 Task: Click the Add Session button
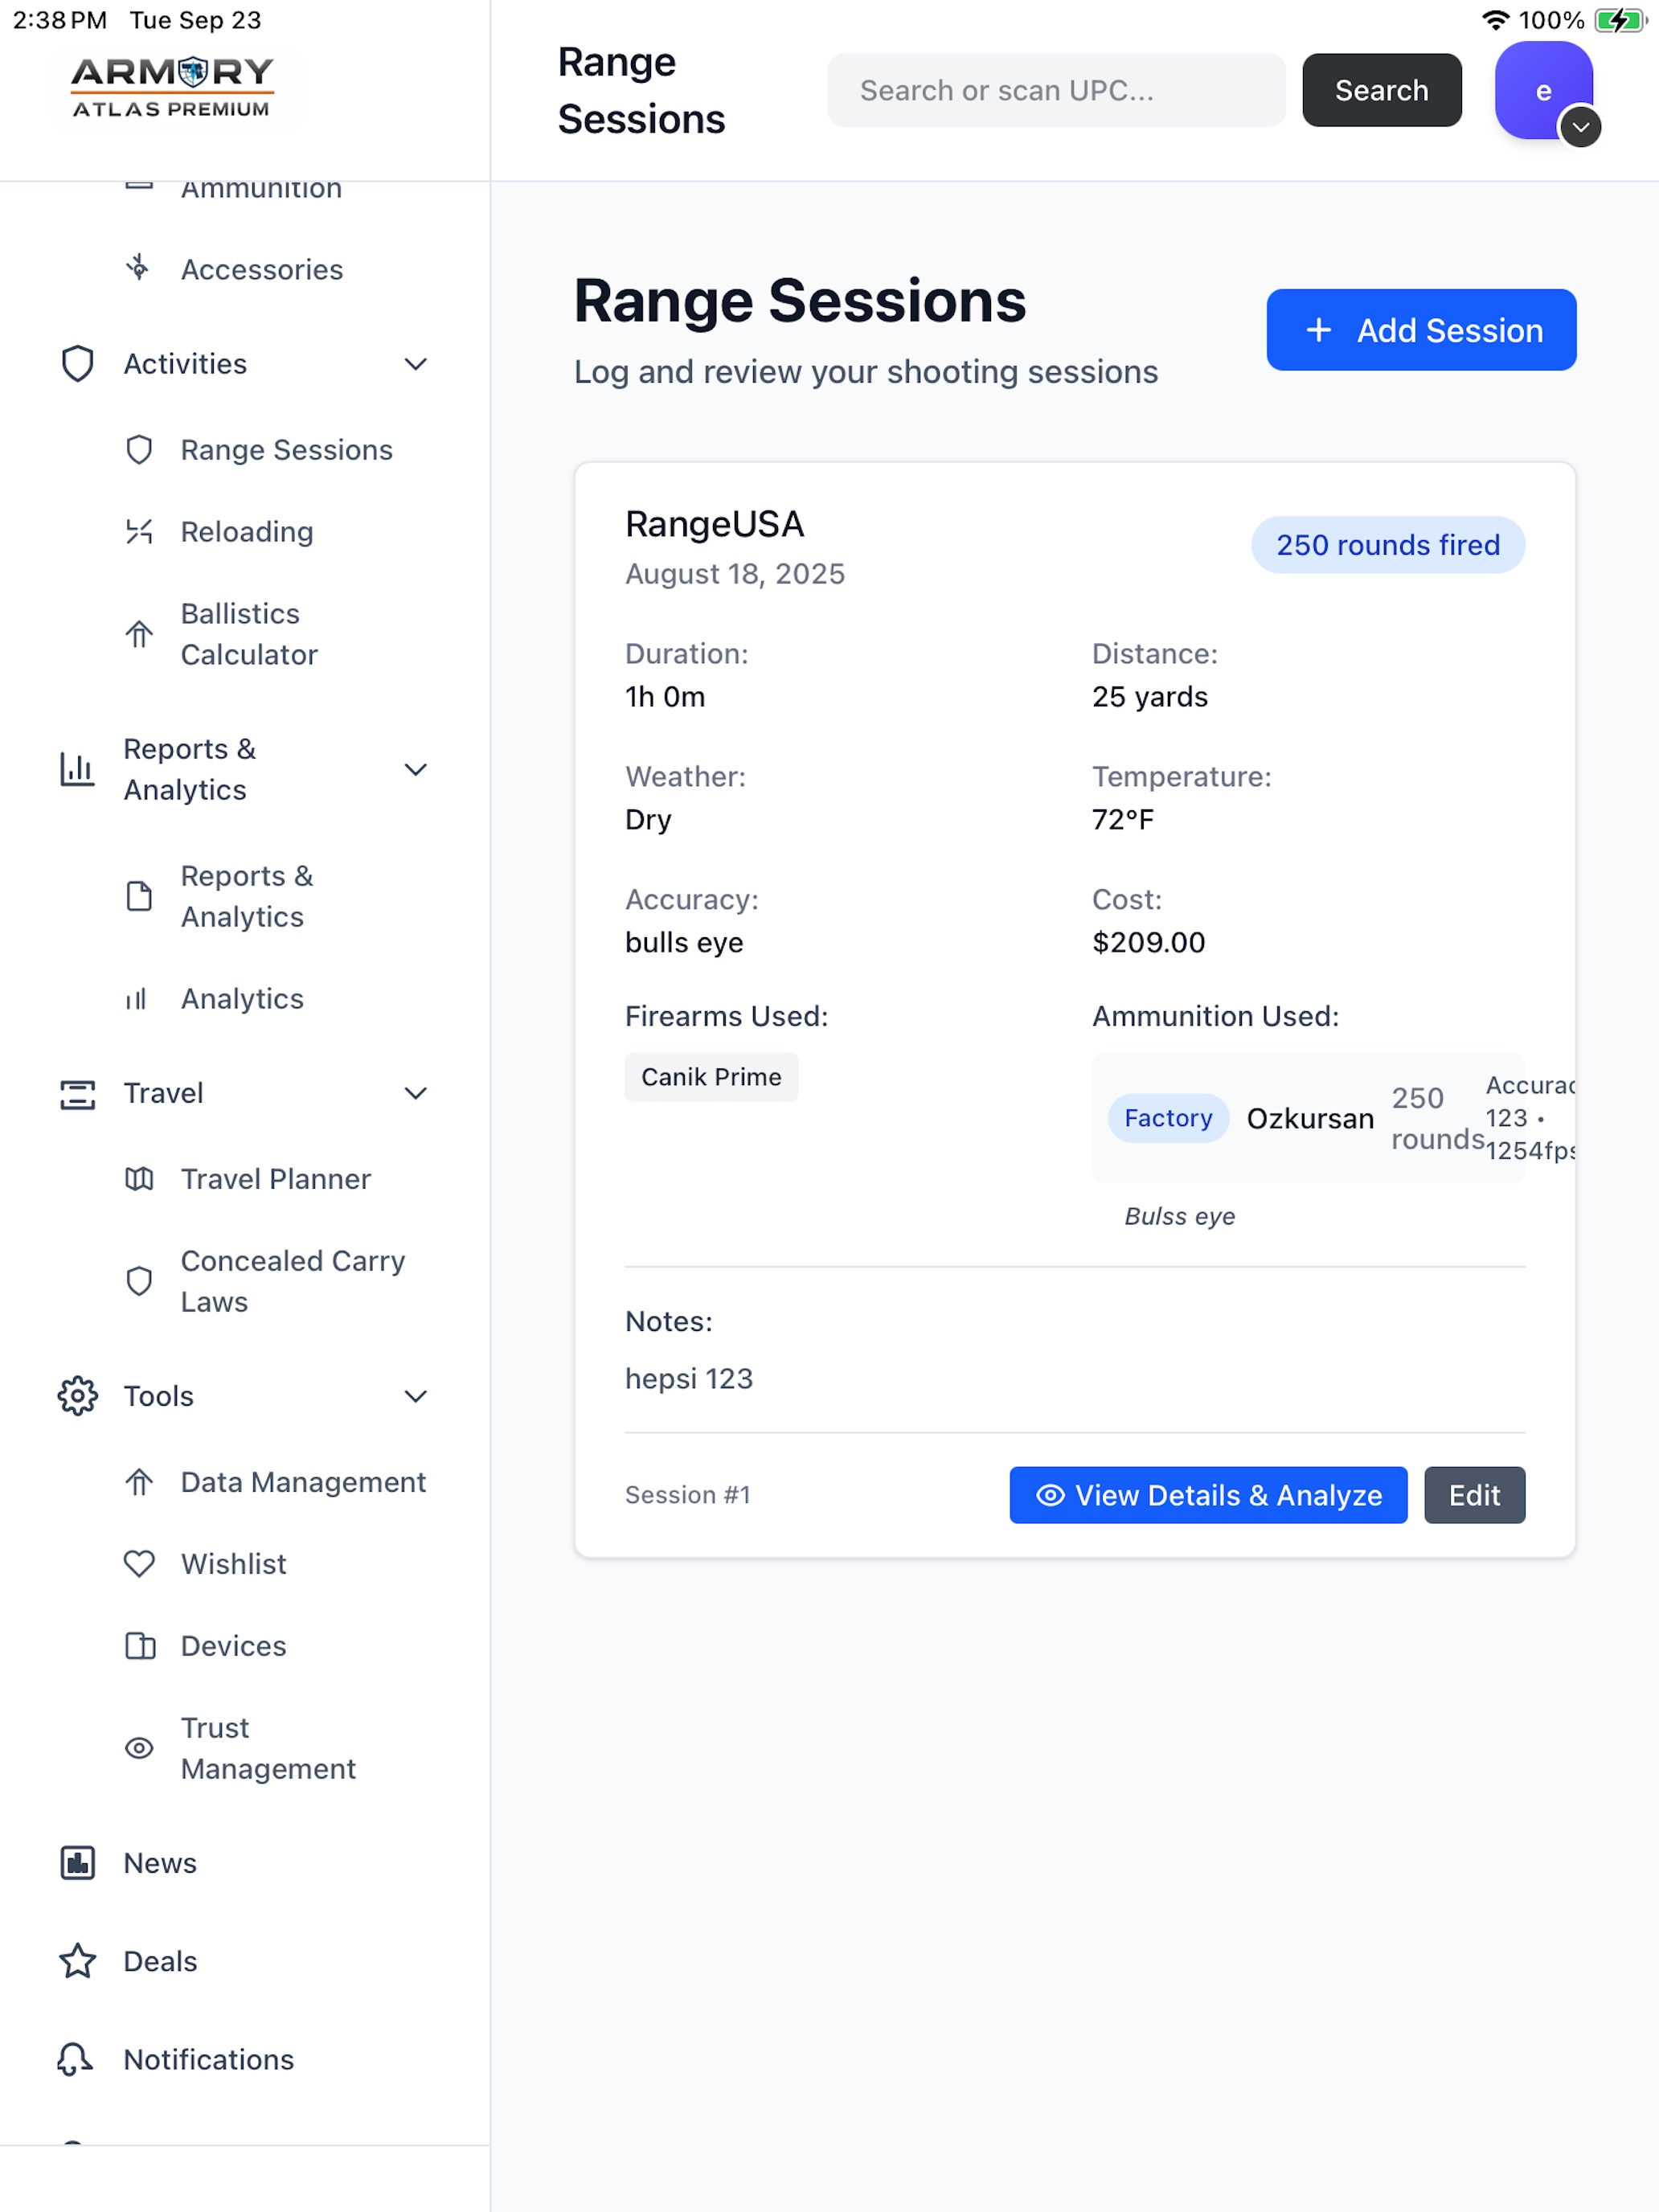(1421, 330)
